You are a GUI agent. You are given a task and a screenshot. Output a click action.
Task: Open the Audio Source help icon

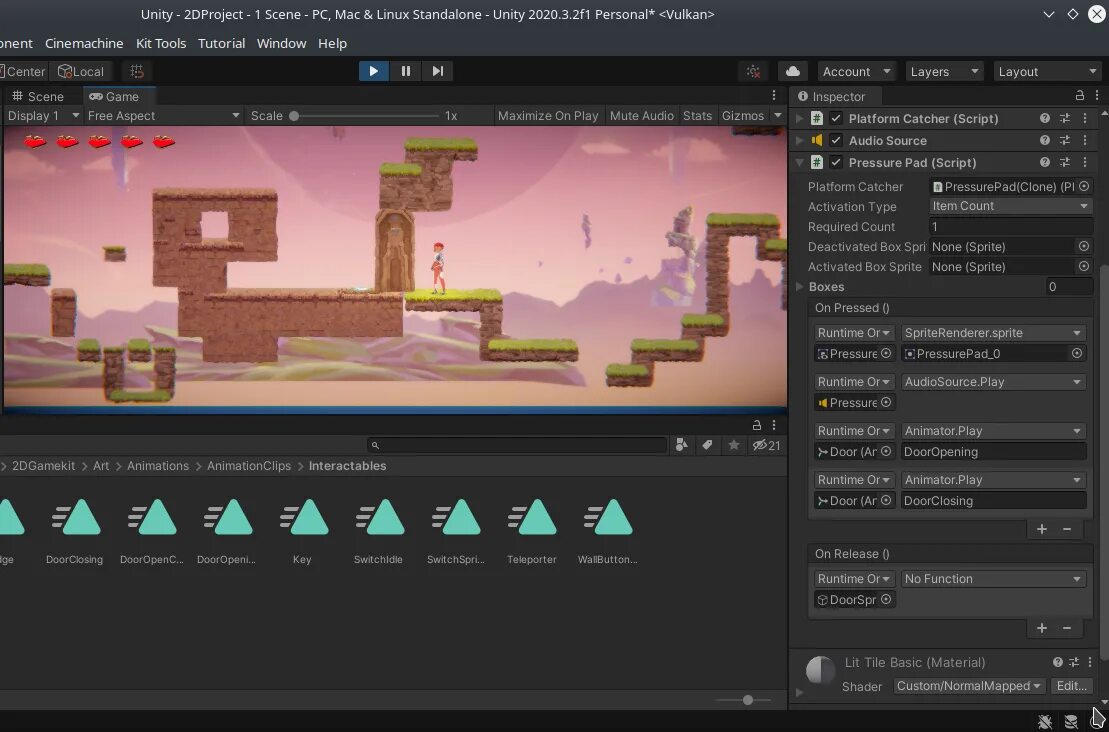point(1045,140)
